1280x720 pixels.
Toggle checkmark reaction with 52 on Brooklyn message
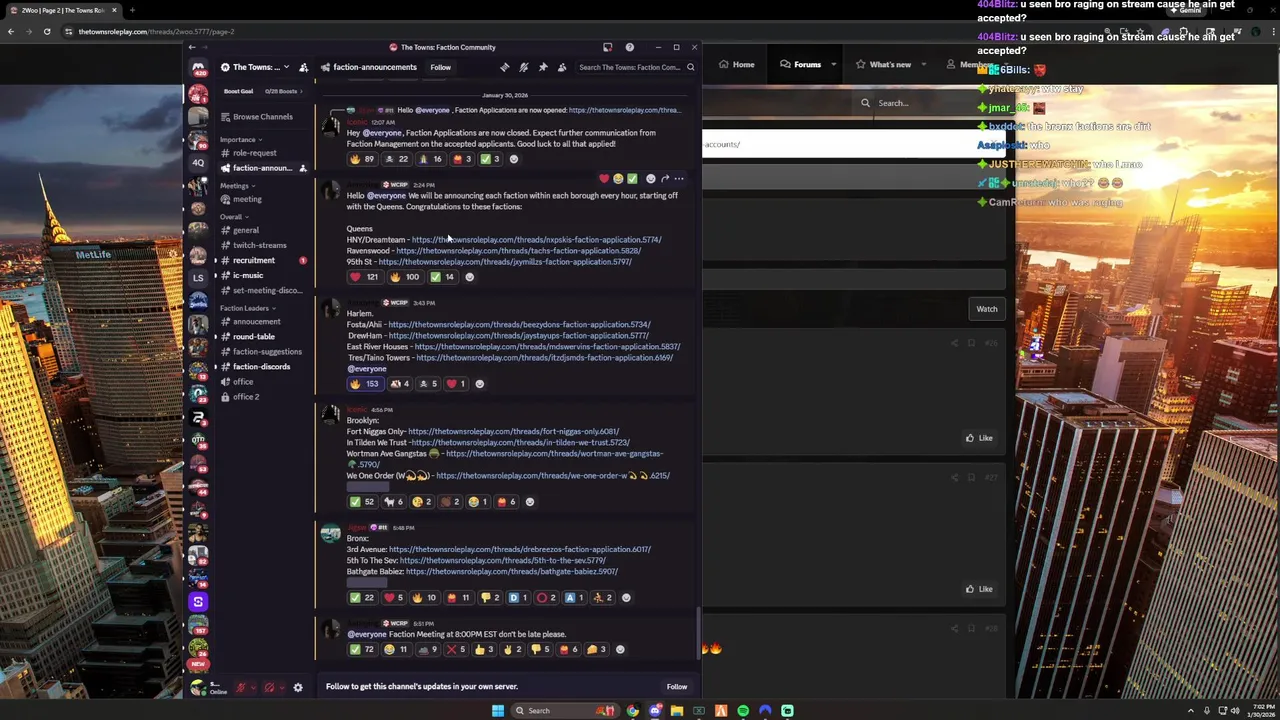[x=362, y=502]
